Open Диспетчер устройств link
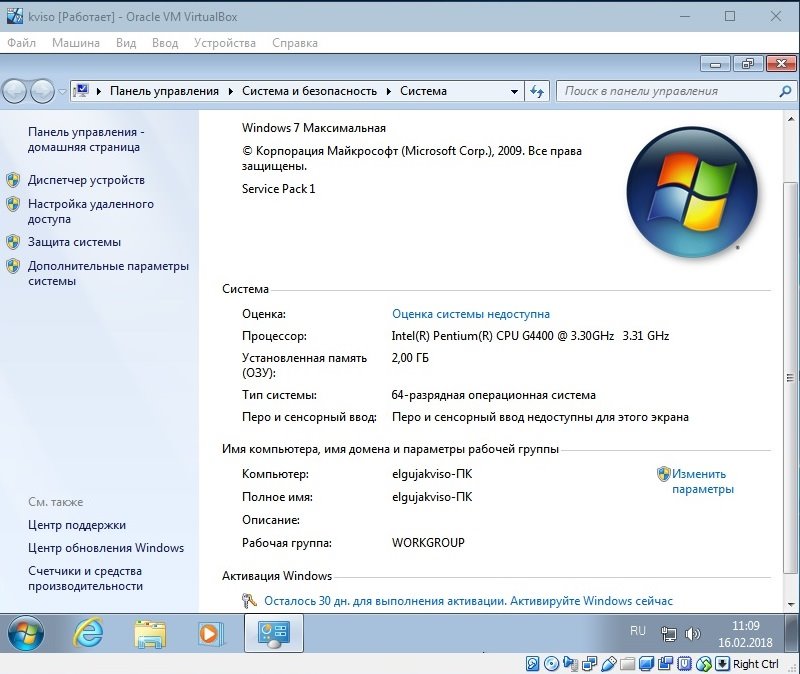The image size is (800, 674). (x=86, y=180)
